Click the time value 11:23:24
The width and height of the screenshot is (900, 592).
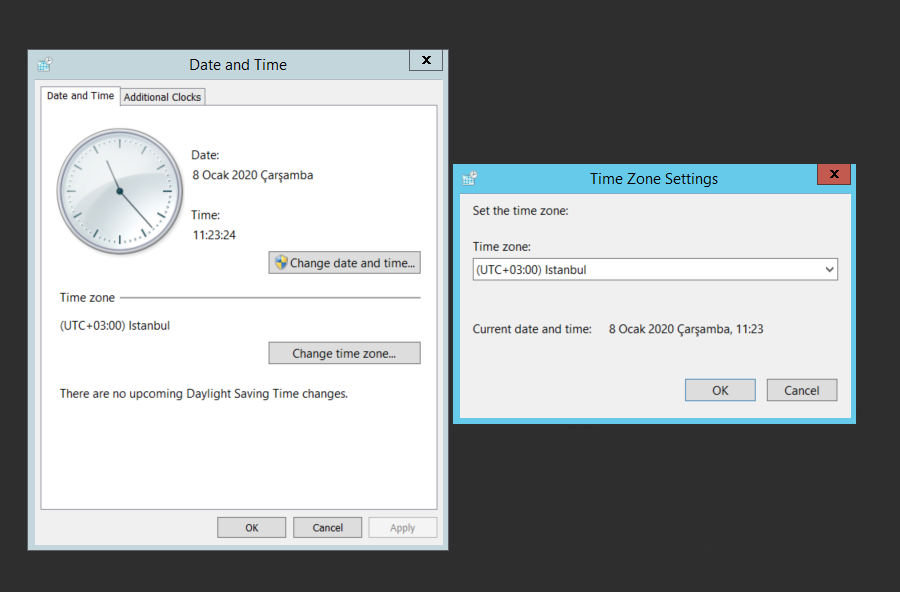click(214, 235)
